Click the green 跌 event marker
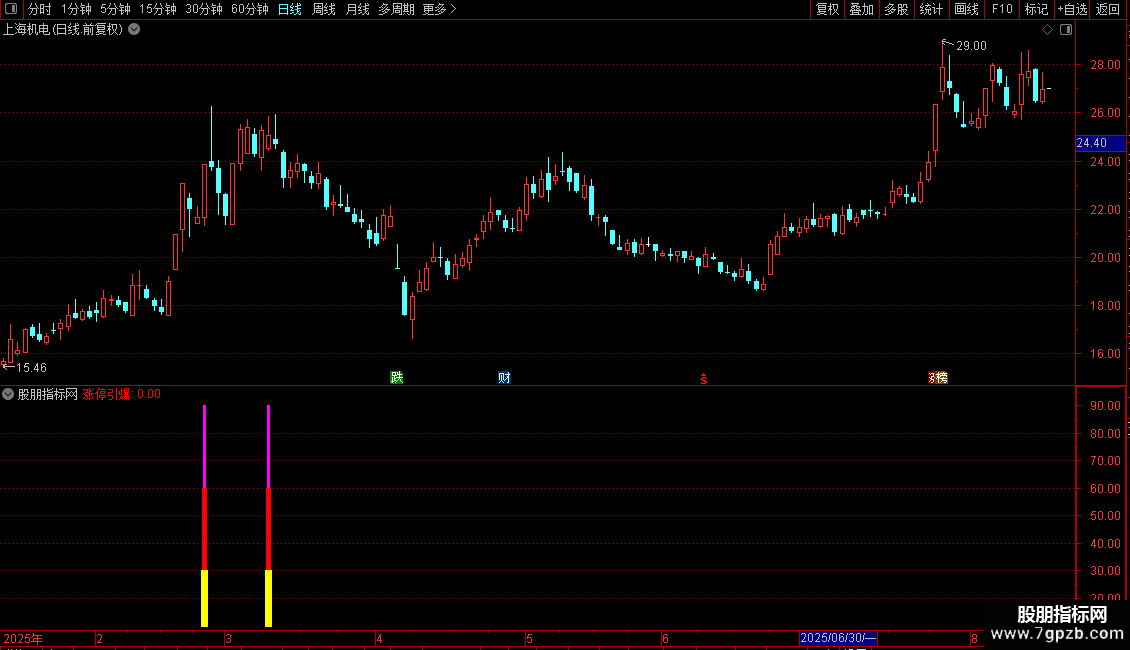This screenshot has width=1130, height=650. point(396,378)
